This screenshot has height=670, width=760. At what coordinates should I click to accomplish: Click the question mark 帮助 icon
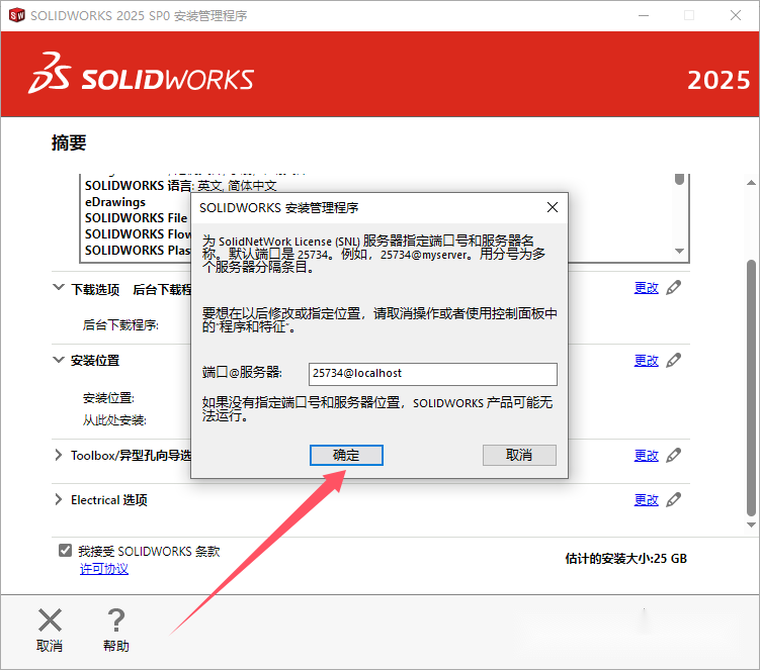(x=116, y=621)
